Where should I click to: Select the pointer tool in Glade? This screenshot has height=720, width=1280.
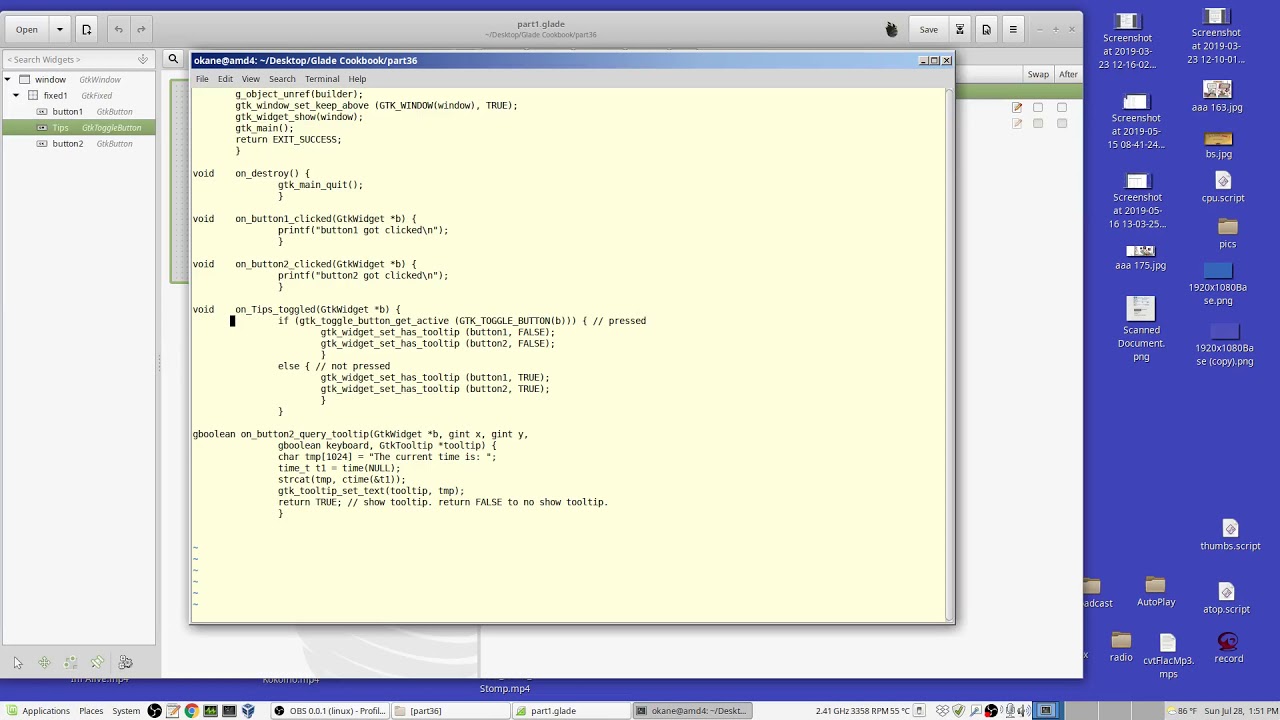(17, 662)
